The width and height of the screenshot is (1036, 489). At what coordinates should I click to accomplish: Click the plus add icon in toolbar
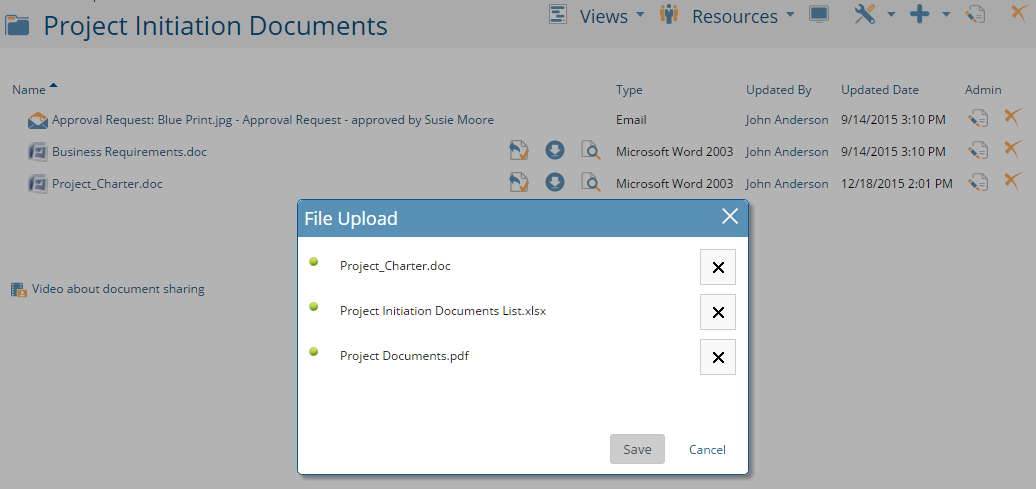(x=920, y=14)
